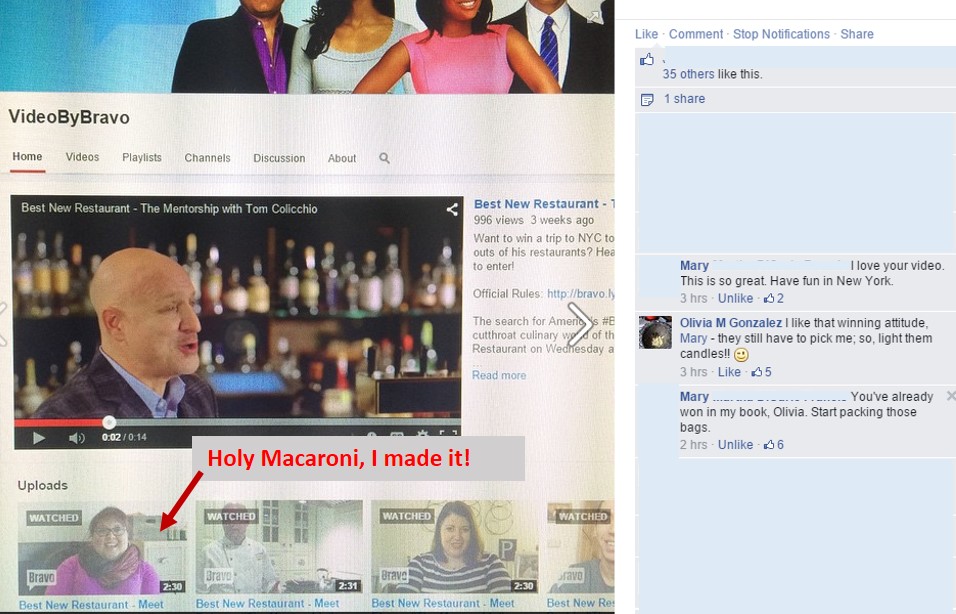Open video settings gear icon
This screenshot has height=614, width=956.
coord(421,436)
